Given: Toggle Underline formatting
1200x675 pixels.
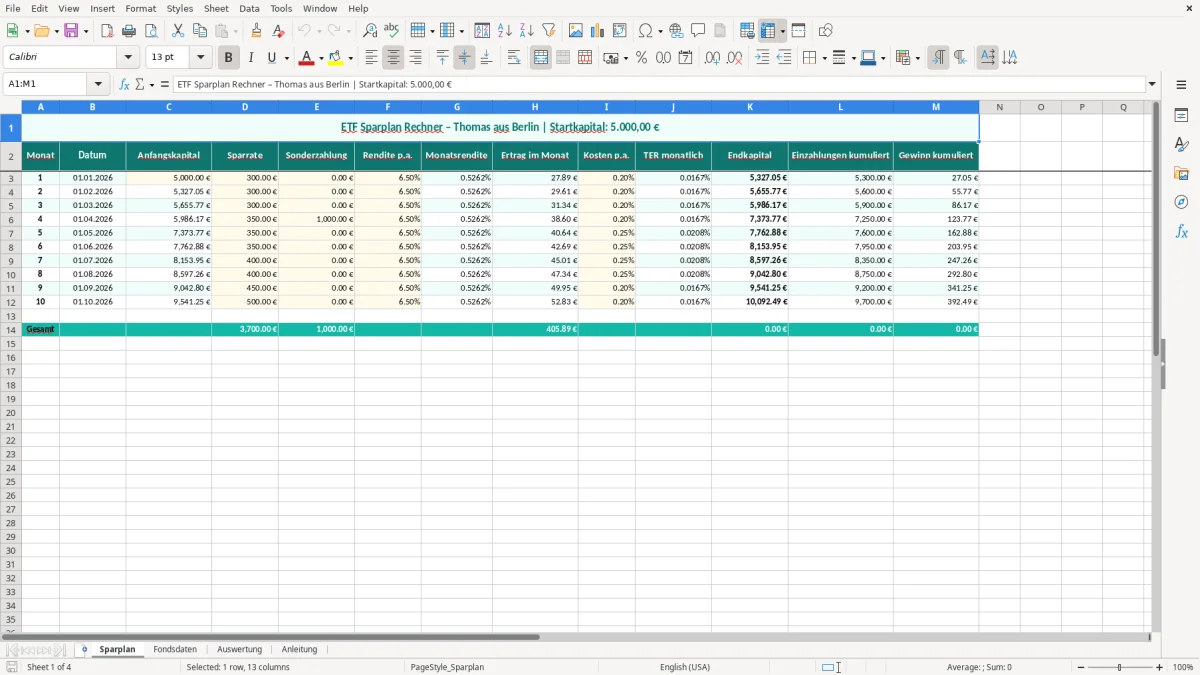Looking at the screenshot, I should (271, 58).
